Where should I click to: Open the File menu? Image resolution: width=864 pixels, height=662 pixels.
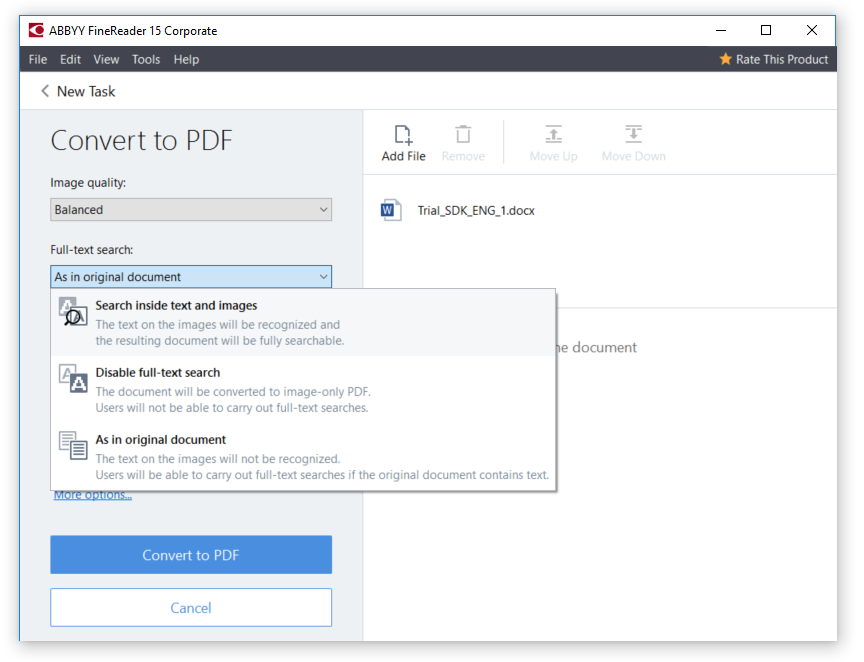[37, 60]
